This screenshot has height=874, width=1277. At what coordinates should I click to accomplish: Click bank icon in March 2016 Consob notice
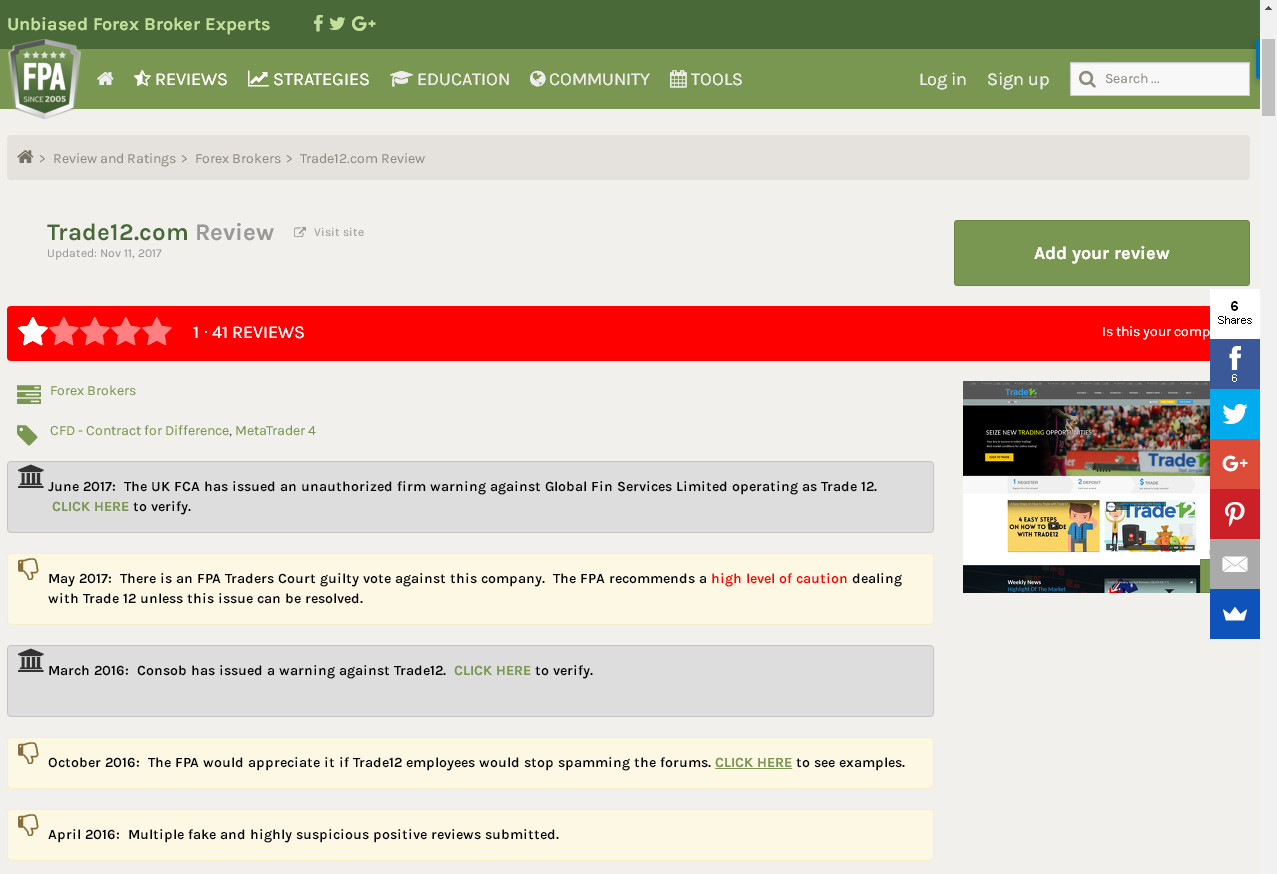31,660
